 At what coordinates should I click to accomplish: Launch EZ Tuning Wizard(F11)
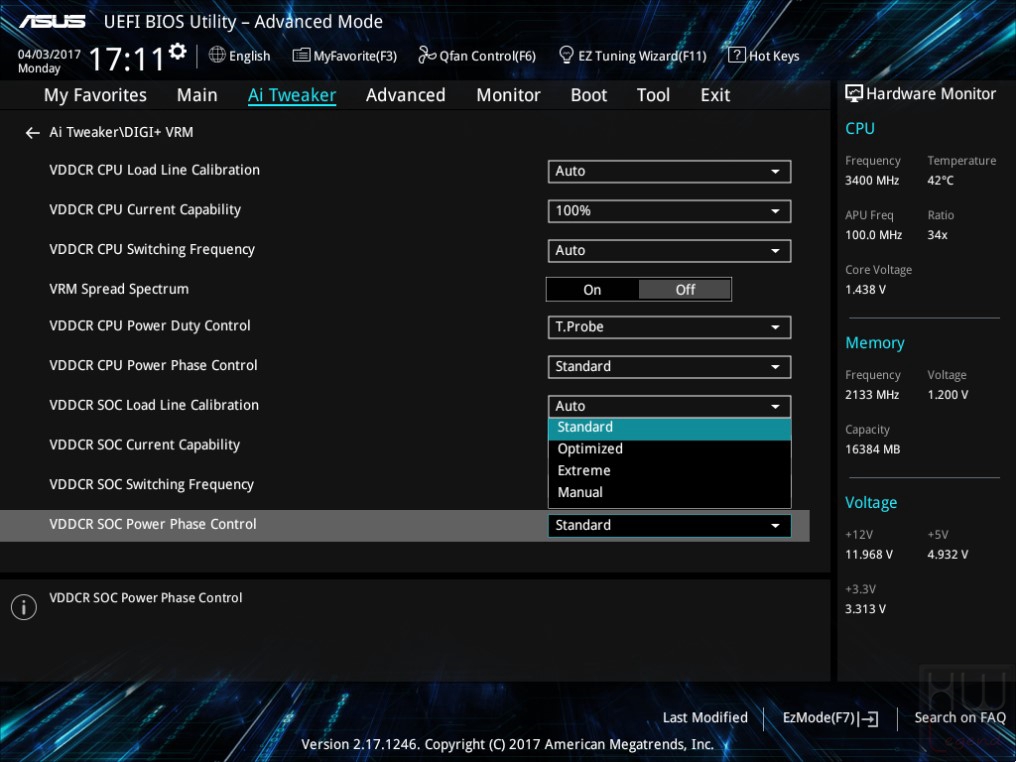632,56
